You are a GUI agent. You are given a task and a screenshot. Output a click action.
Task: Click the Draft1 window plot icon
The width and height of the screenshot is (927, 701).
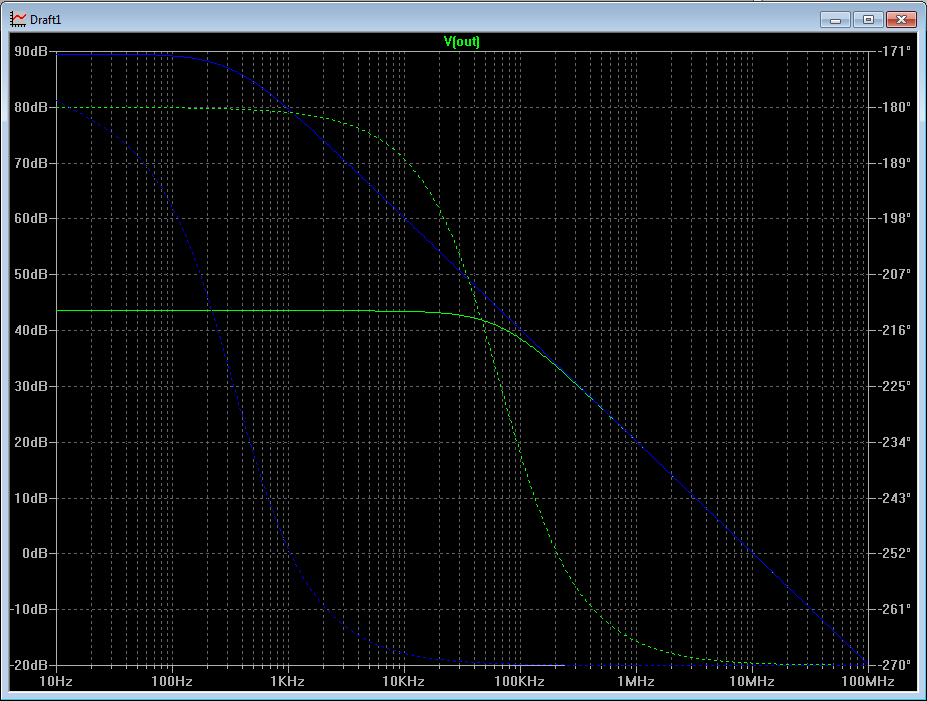18,20
